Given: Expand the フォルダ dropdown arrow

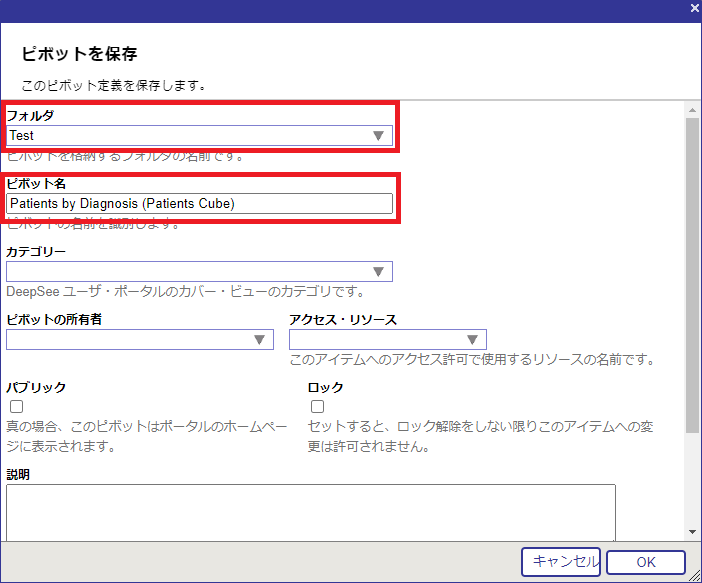Looking at the screenshot, I should coord(379,136).
